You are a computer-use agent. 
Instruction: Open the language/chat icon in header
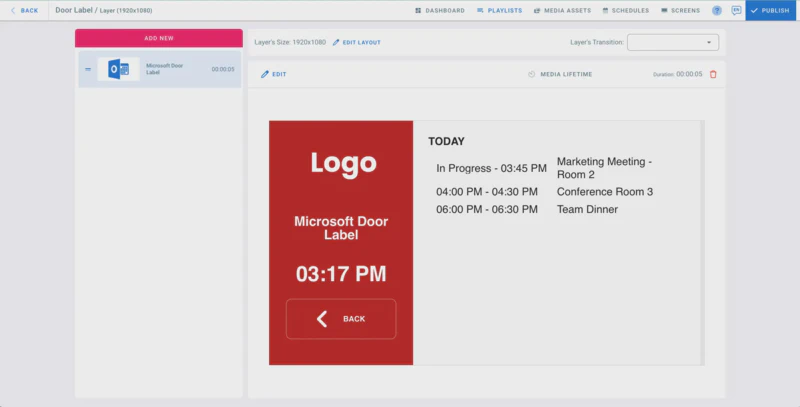tap(736, 10)
